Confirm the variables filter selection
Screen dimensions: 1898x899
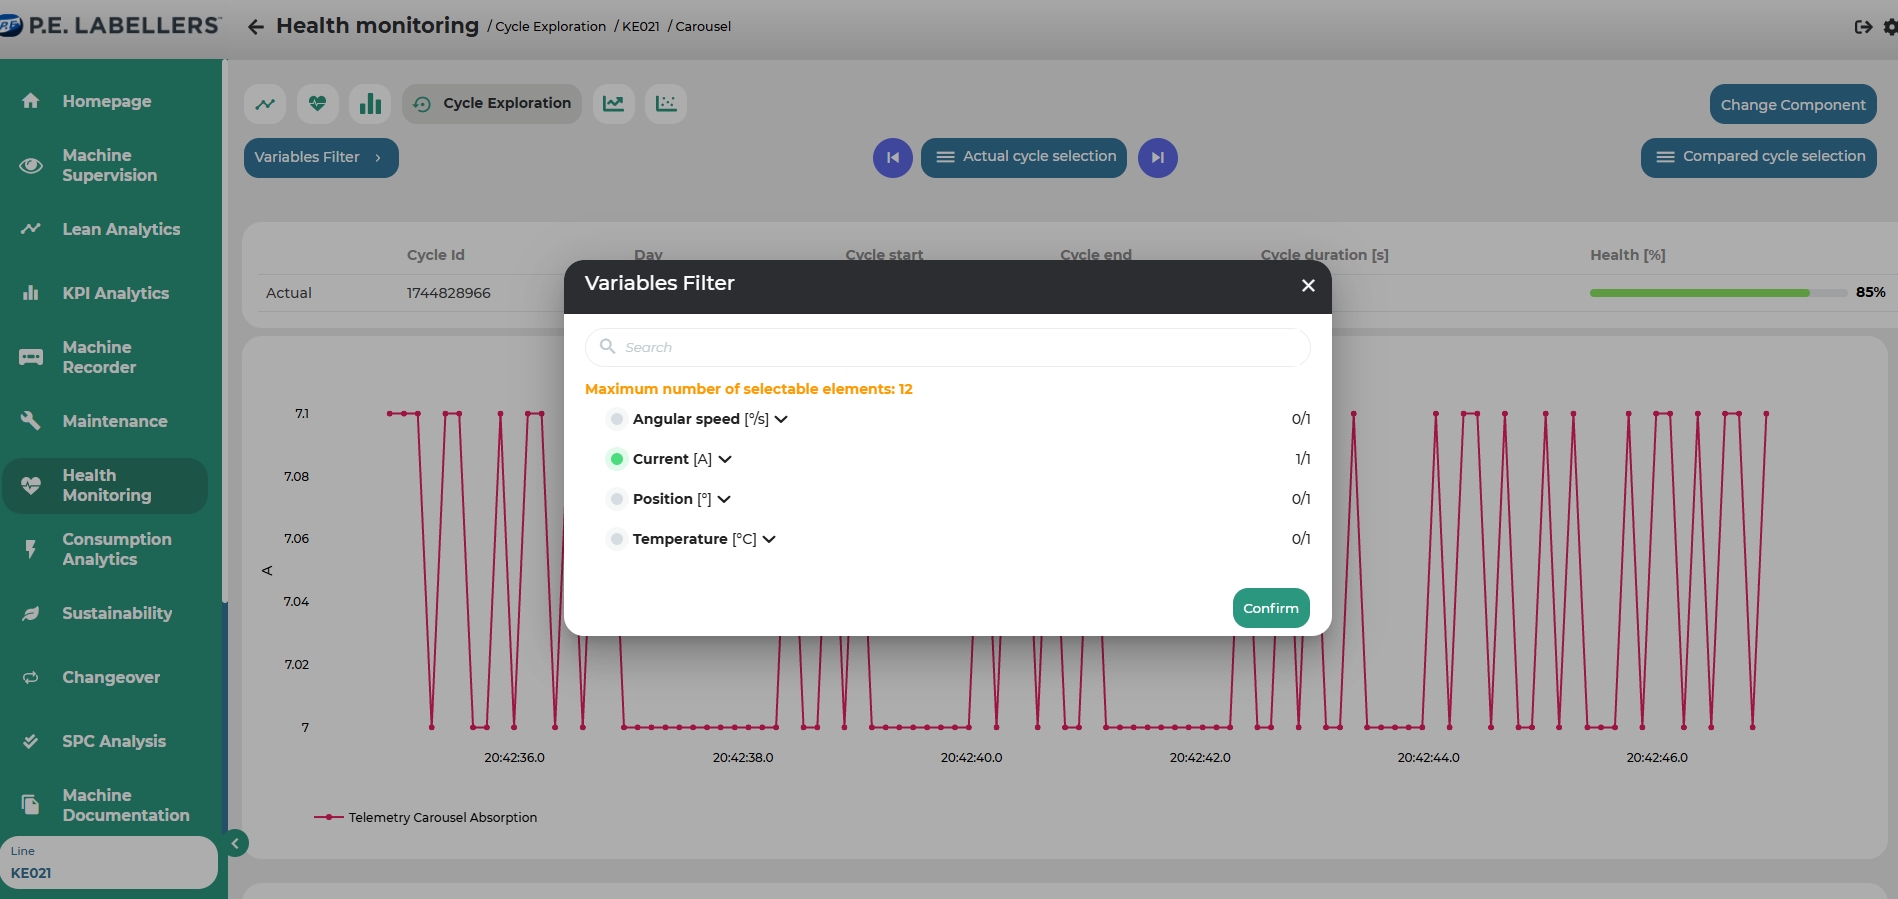tap(1270, 608)
